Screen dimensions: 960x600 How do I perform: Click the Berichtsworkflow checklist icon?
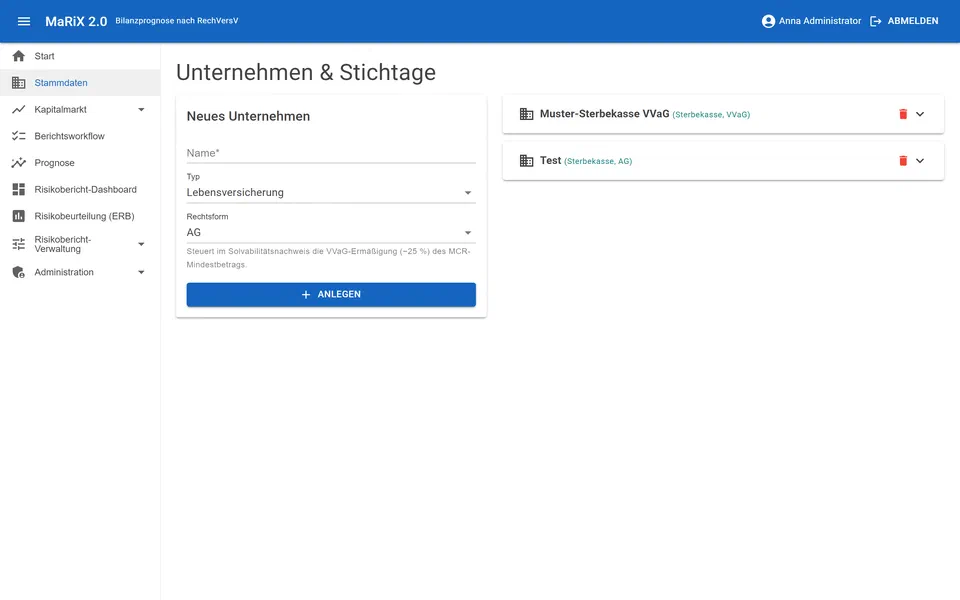(19, 136)
